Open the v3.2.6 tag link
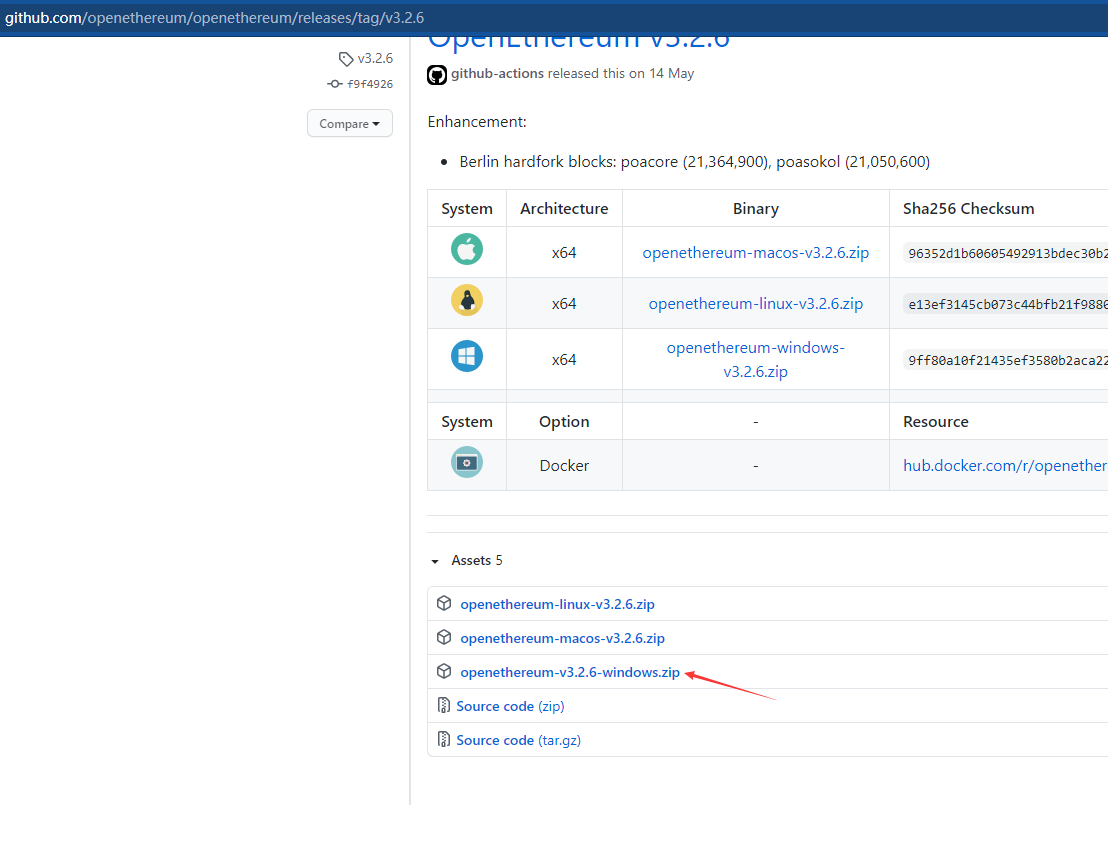 pyautogui.click(x=375, y=59)
